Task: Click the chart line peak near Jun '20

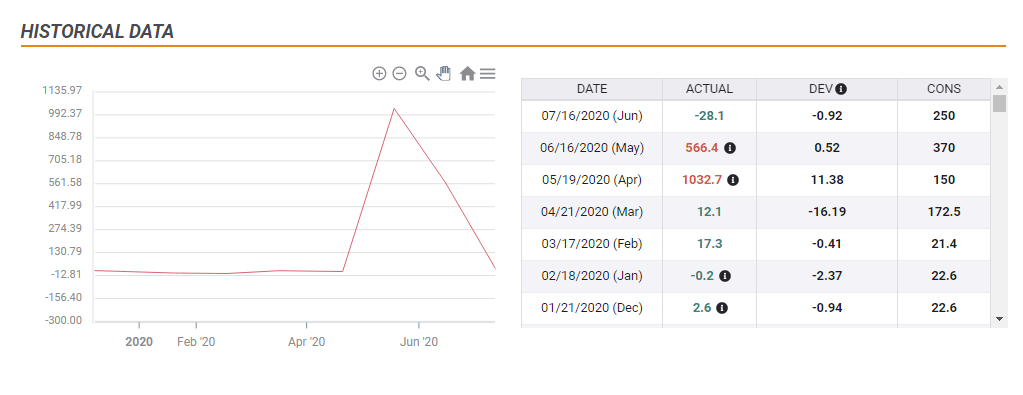Action: click(x=394, y=108)
